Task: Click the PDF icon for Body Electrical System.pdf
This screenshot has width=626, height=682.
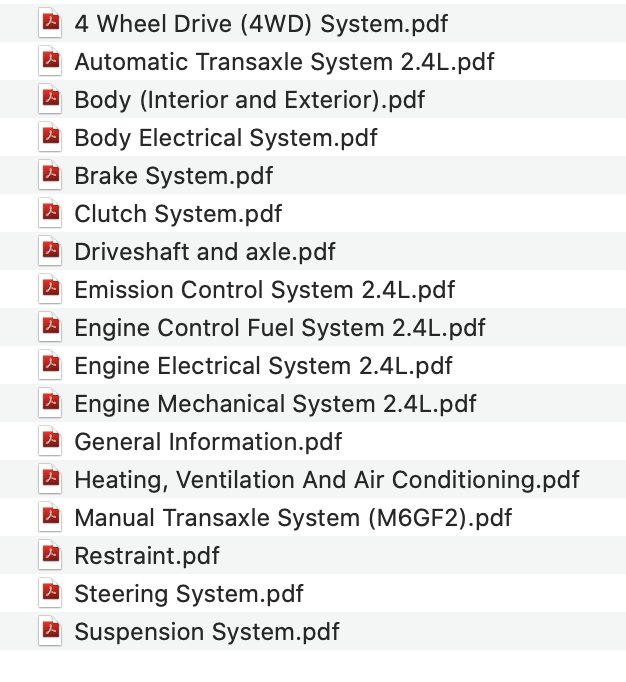Action: (49, 137)
